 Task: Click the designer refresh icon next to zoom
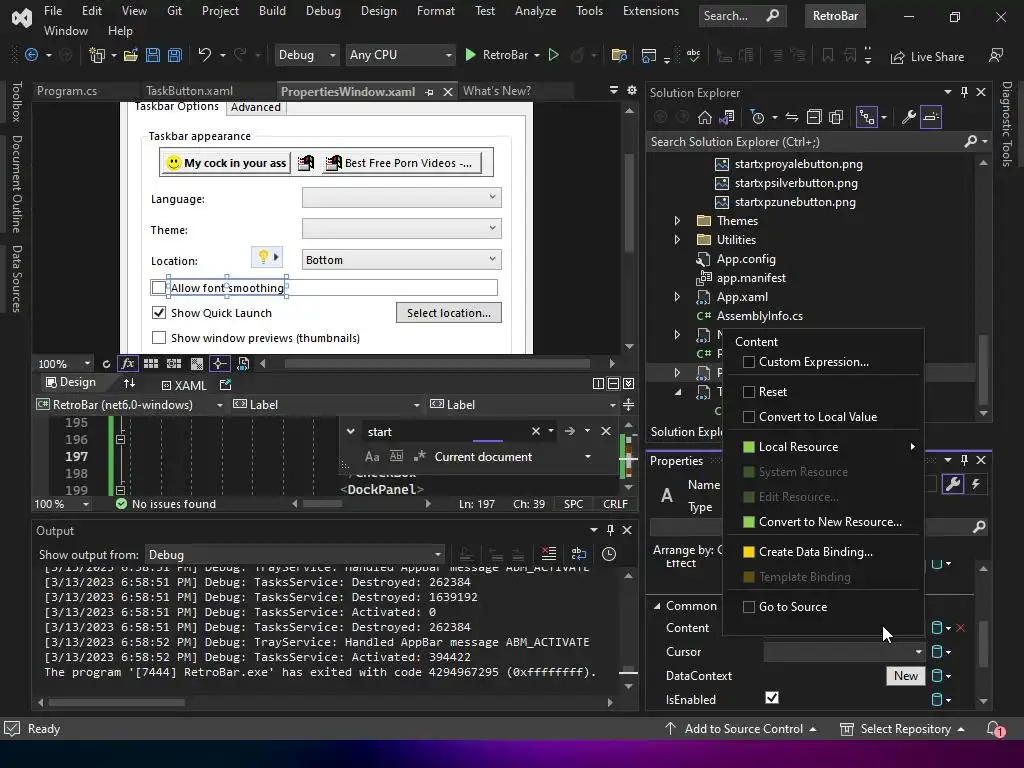106,364
